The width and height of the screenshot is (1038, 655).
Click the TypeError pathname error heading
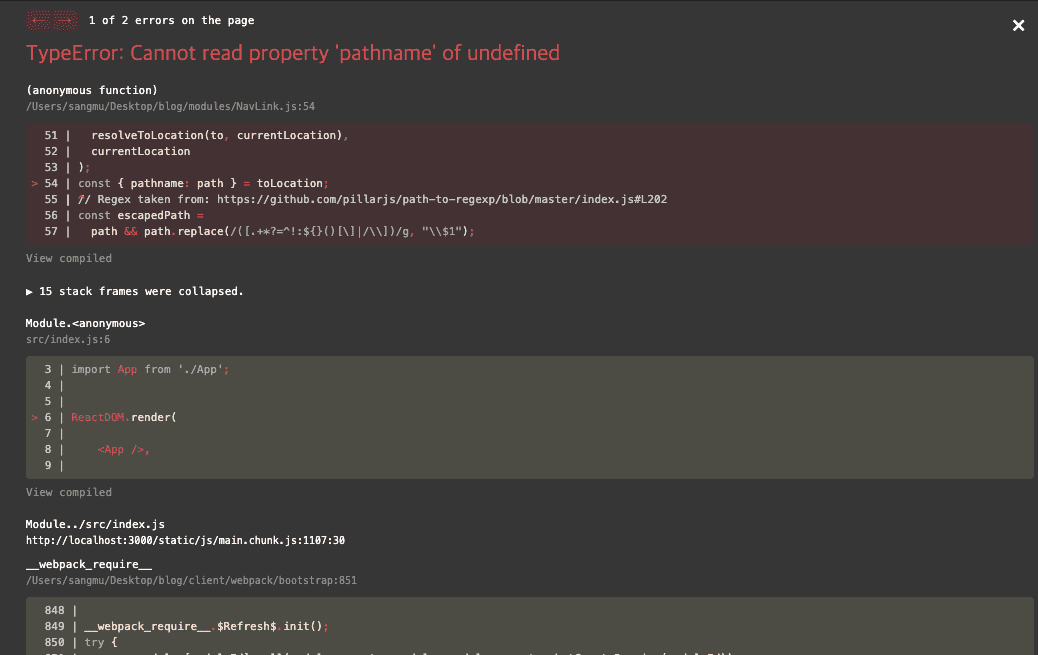pyautogui.click(x=292, y=53)
